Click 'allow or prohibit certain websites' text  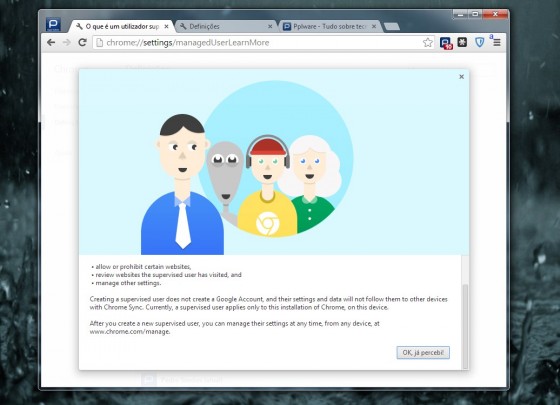tap(143, 266)
